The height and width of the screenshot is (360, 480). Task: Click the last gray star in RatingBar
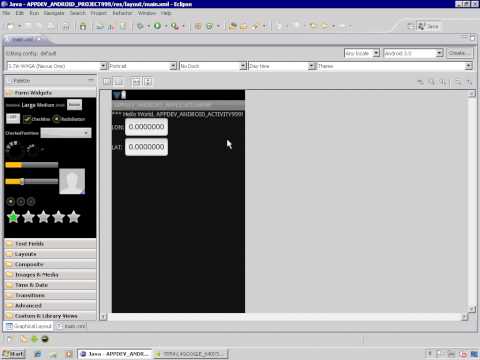(74, 217)
